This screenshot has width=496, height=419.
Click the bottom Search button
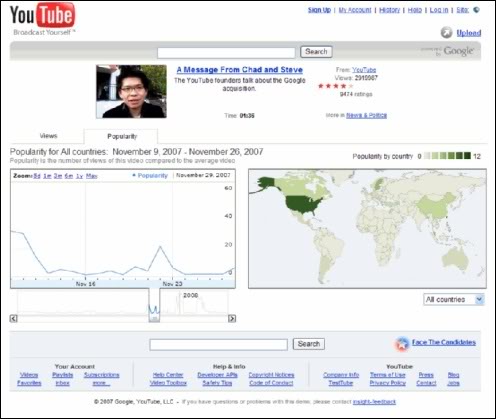pos(309,344)
